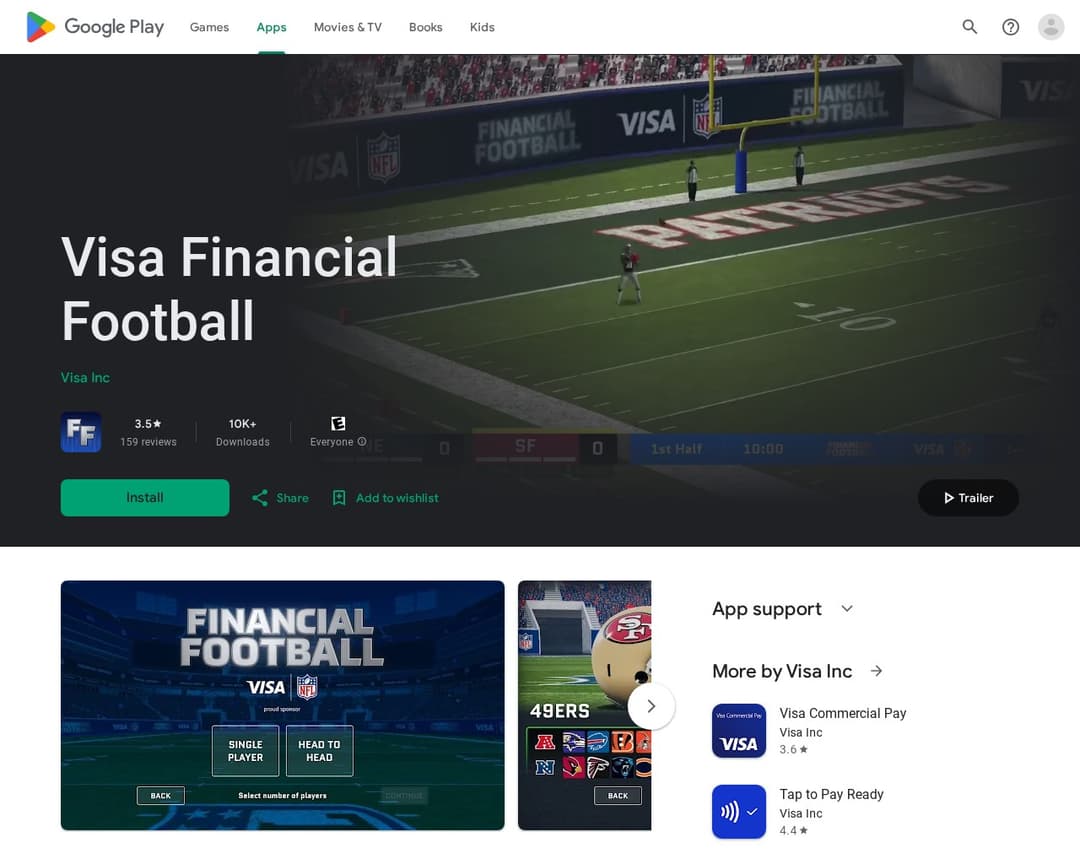The height and width of the screenshot is (864, 1080).
Task: Add Visa Financial Football to wishlist
Action: [385, 497]
